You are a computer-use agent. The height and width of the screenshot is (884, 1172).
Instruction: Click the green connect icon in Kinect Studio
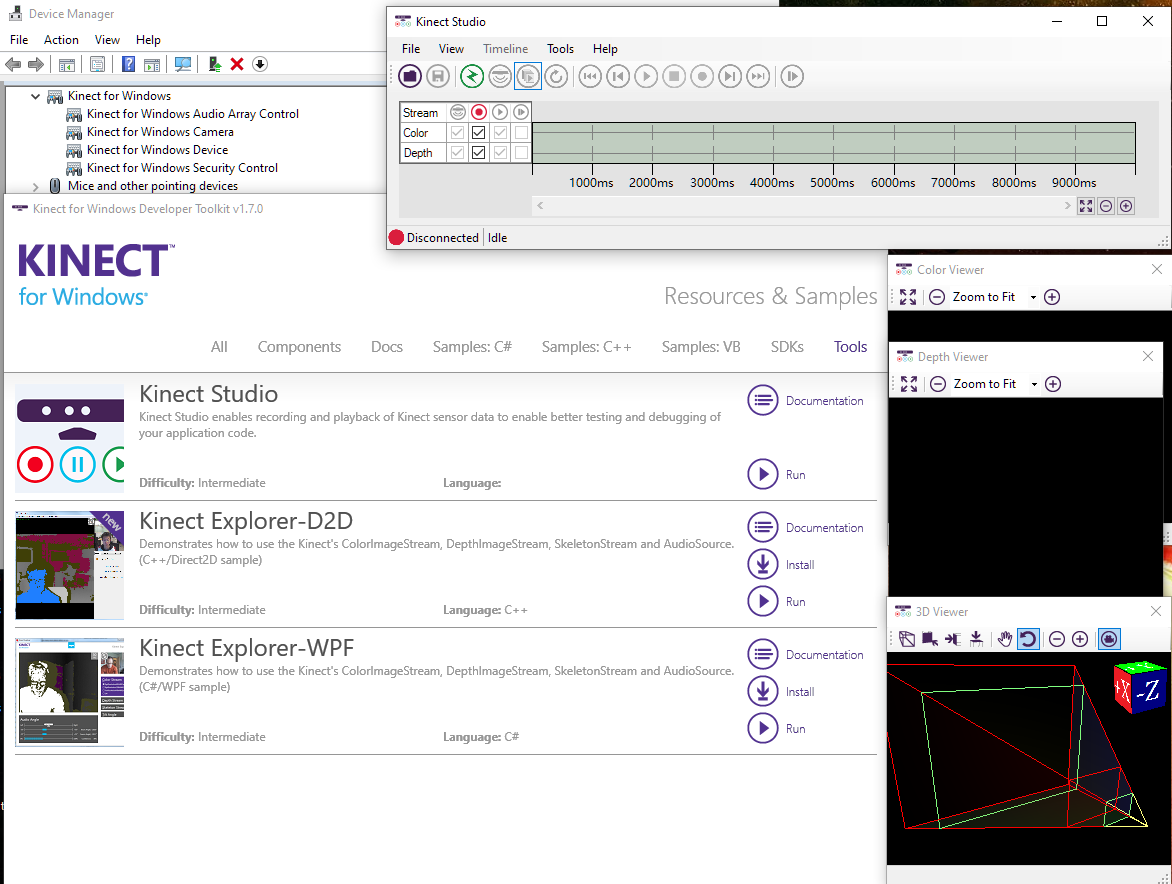tap(471, 76)
